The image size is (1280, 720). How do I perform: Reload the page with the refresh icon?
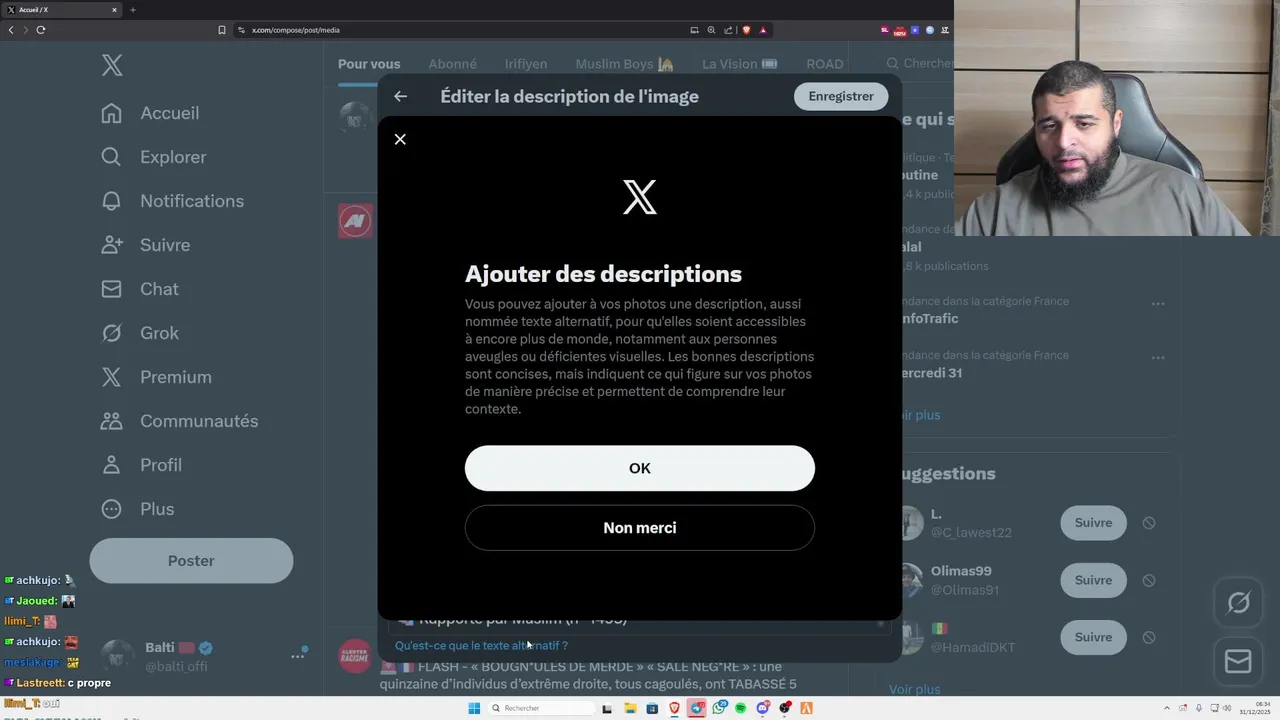tap(40, 30)
